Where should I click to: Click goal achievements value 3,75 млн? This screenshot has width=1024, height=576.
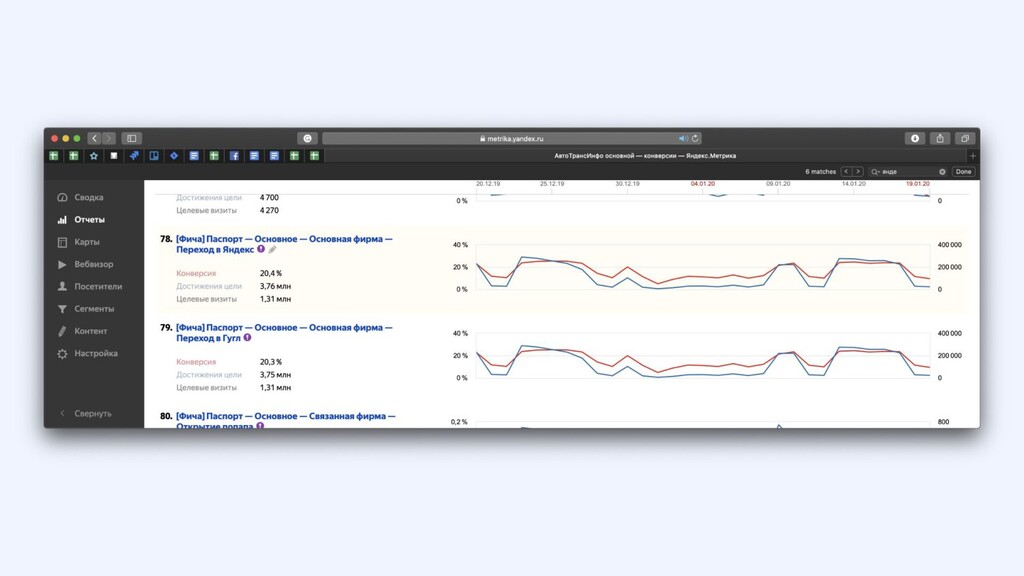pos(276,375)
